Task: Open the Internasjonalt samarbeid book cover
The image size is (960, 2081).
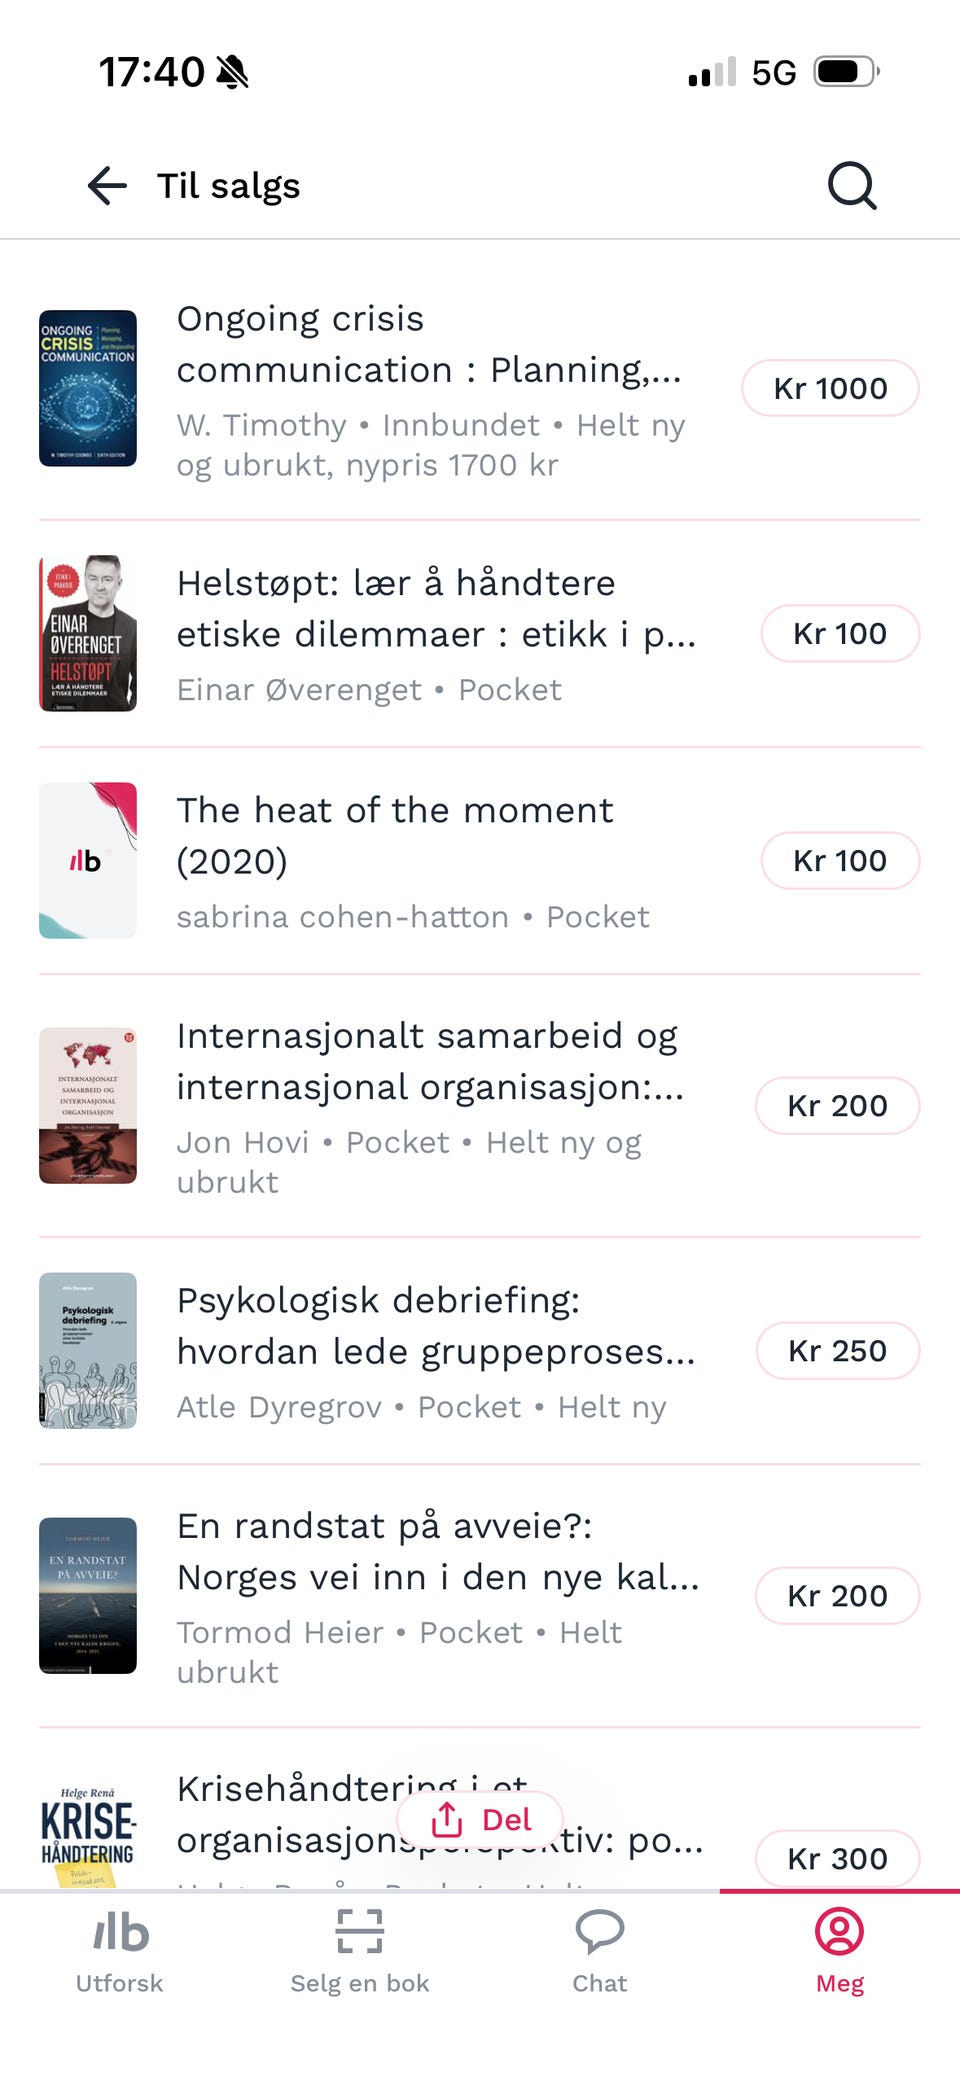Action: click(88, 1105)
